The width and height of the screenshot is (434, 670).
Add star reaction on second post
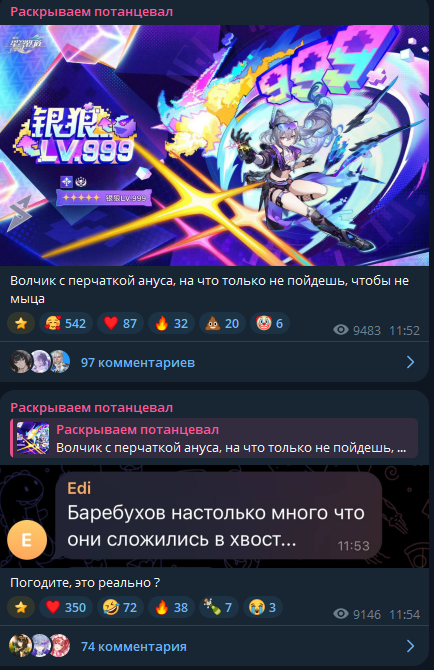pos(21,607)
